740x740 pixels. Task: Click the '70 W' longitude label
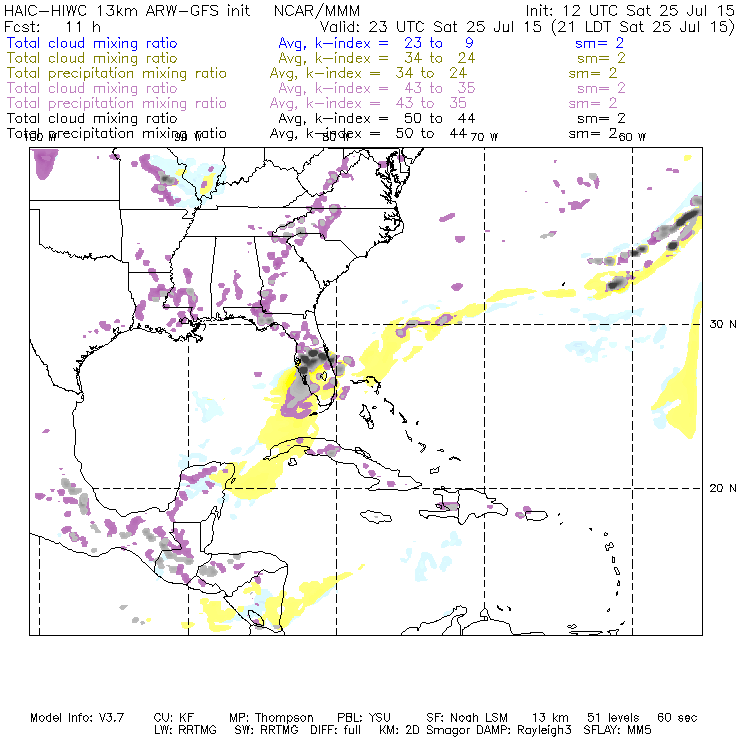(x=484, y=137)
